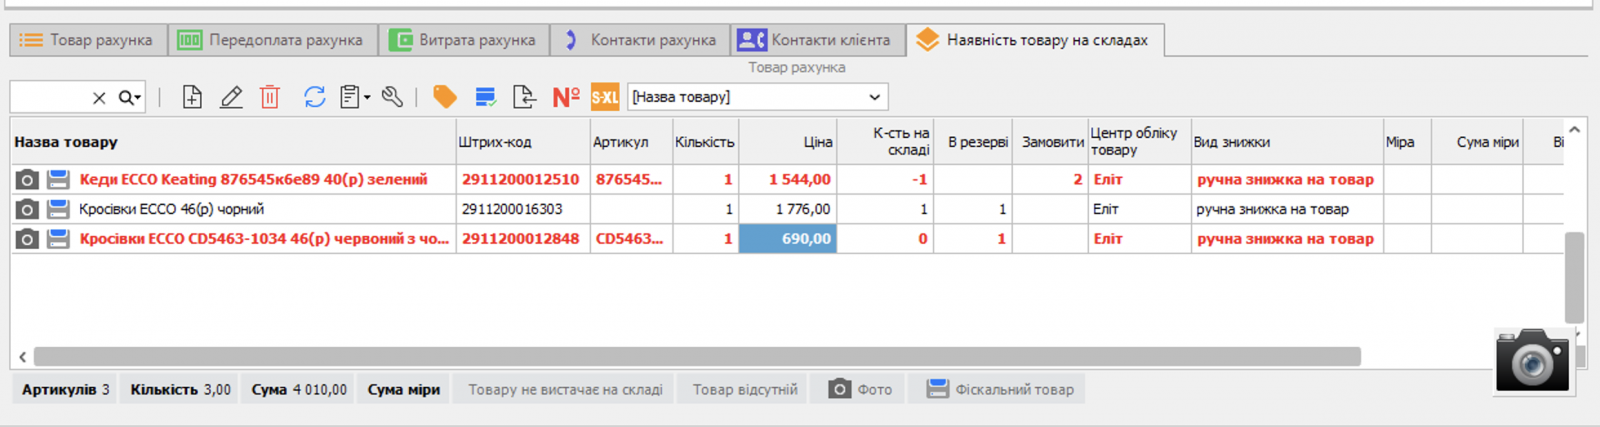
Task: Click camera icon in Кросівки ECCO CD5463-1034 row
Action: tap(27, 239)
